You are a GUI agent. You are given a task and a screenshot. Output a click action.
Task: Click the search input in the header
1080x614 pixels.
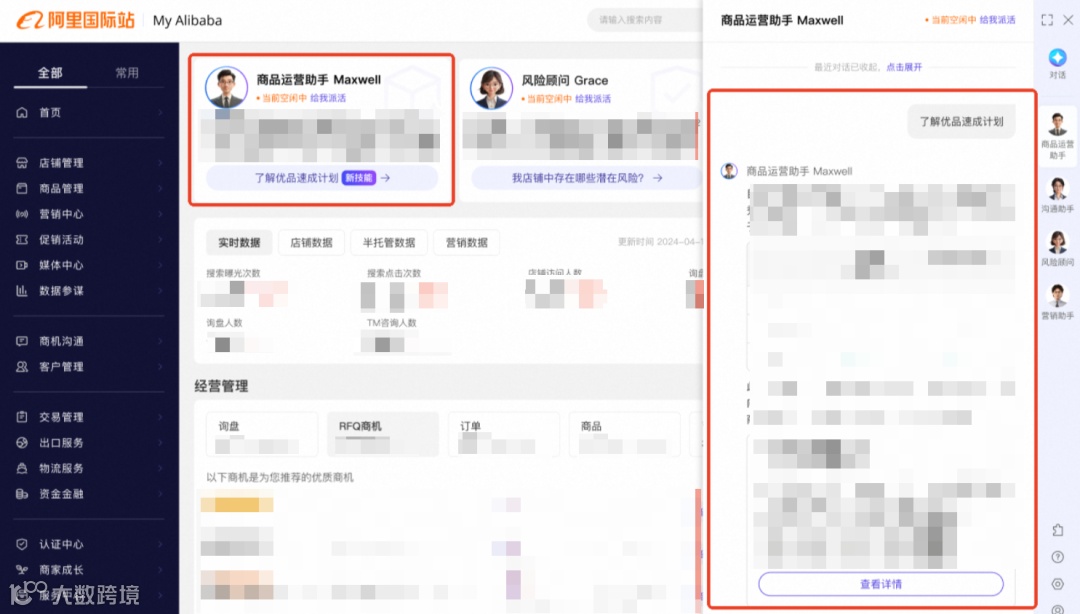(645, 20)
